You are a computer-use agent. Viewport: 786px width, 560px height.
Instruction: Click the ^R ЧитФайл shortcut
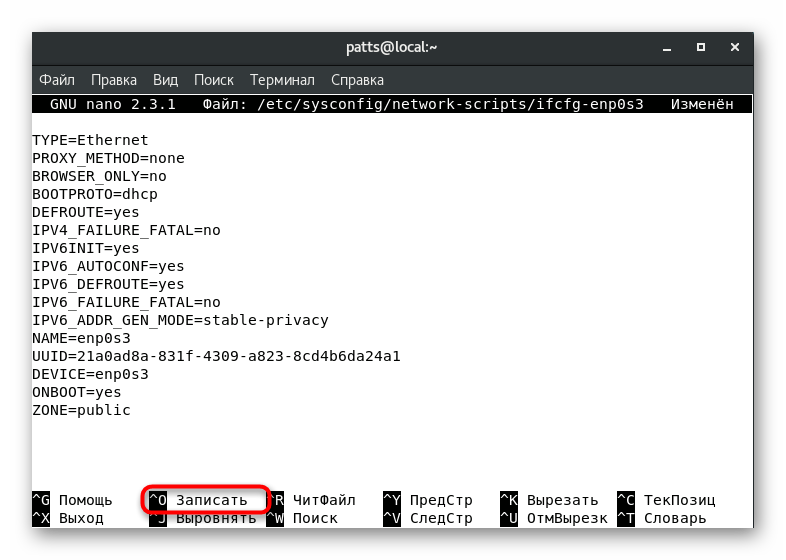click(x=311, y=500)
